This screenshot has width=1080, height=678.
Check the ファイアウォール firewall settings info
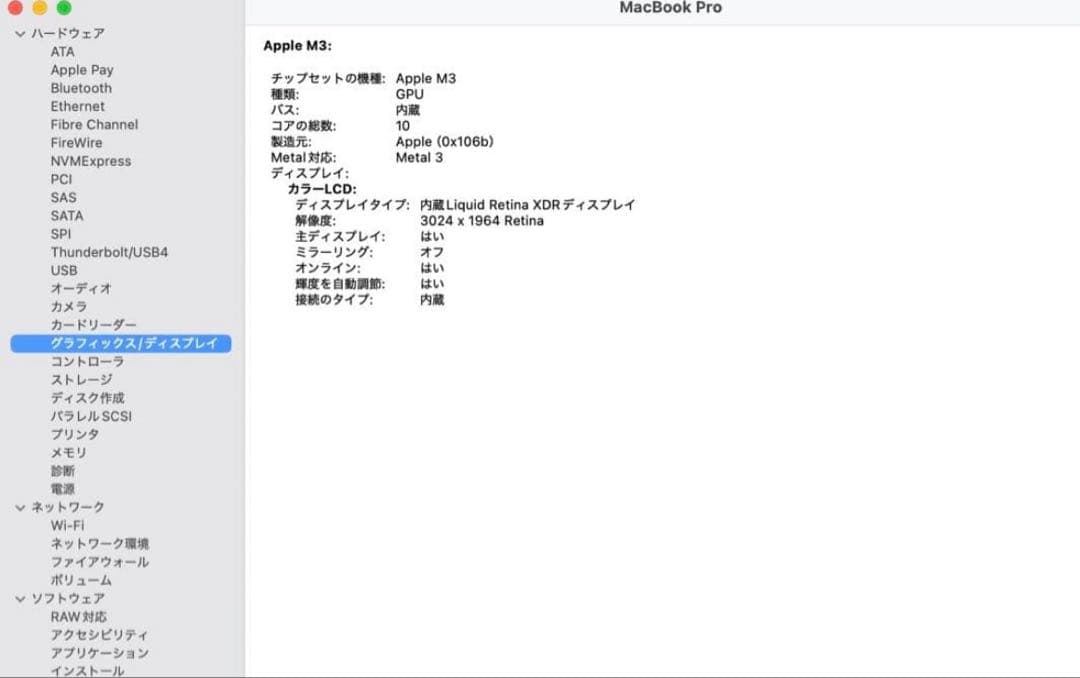[x=96, y=562]
